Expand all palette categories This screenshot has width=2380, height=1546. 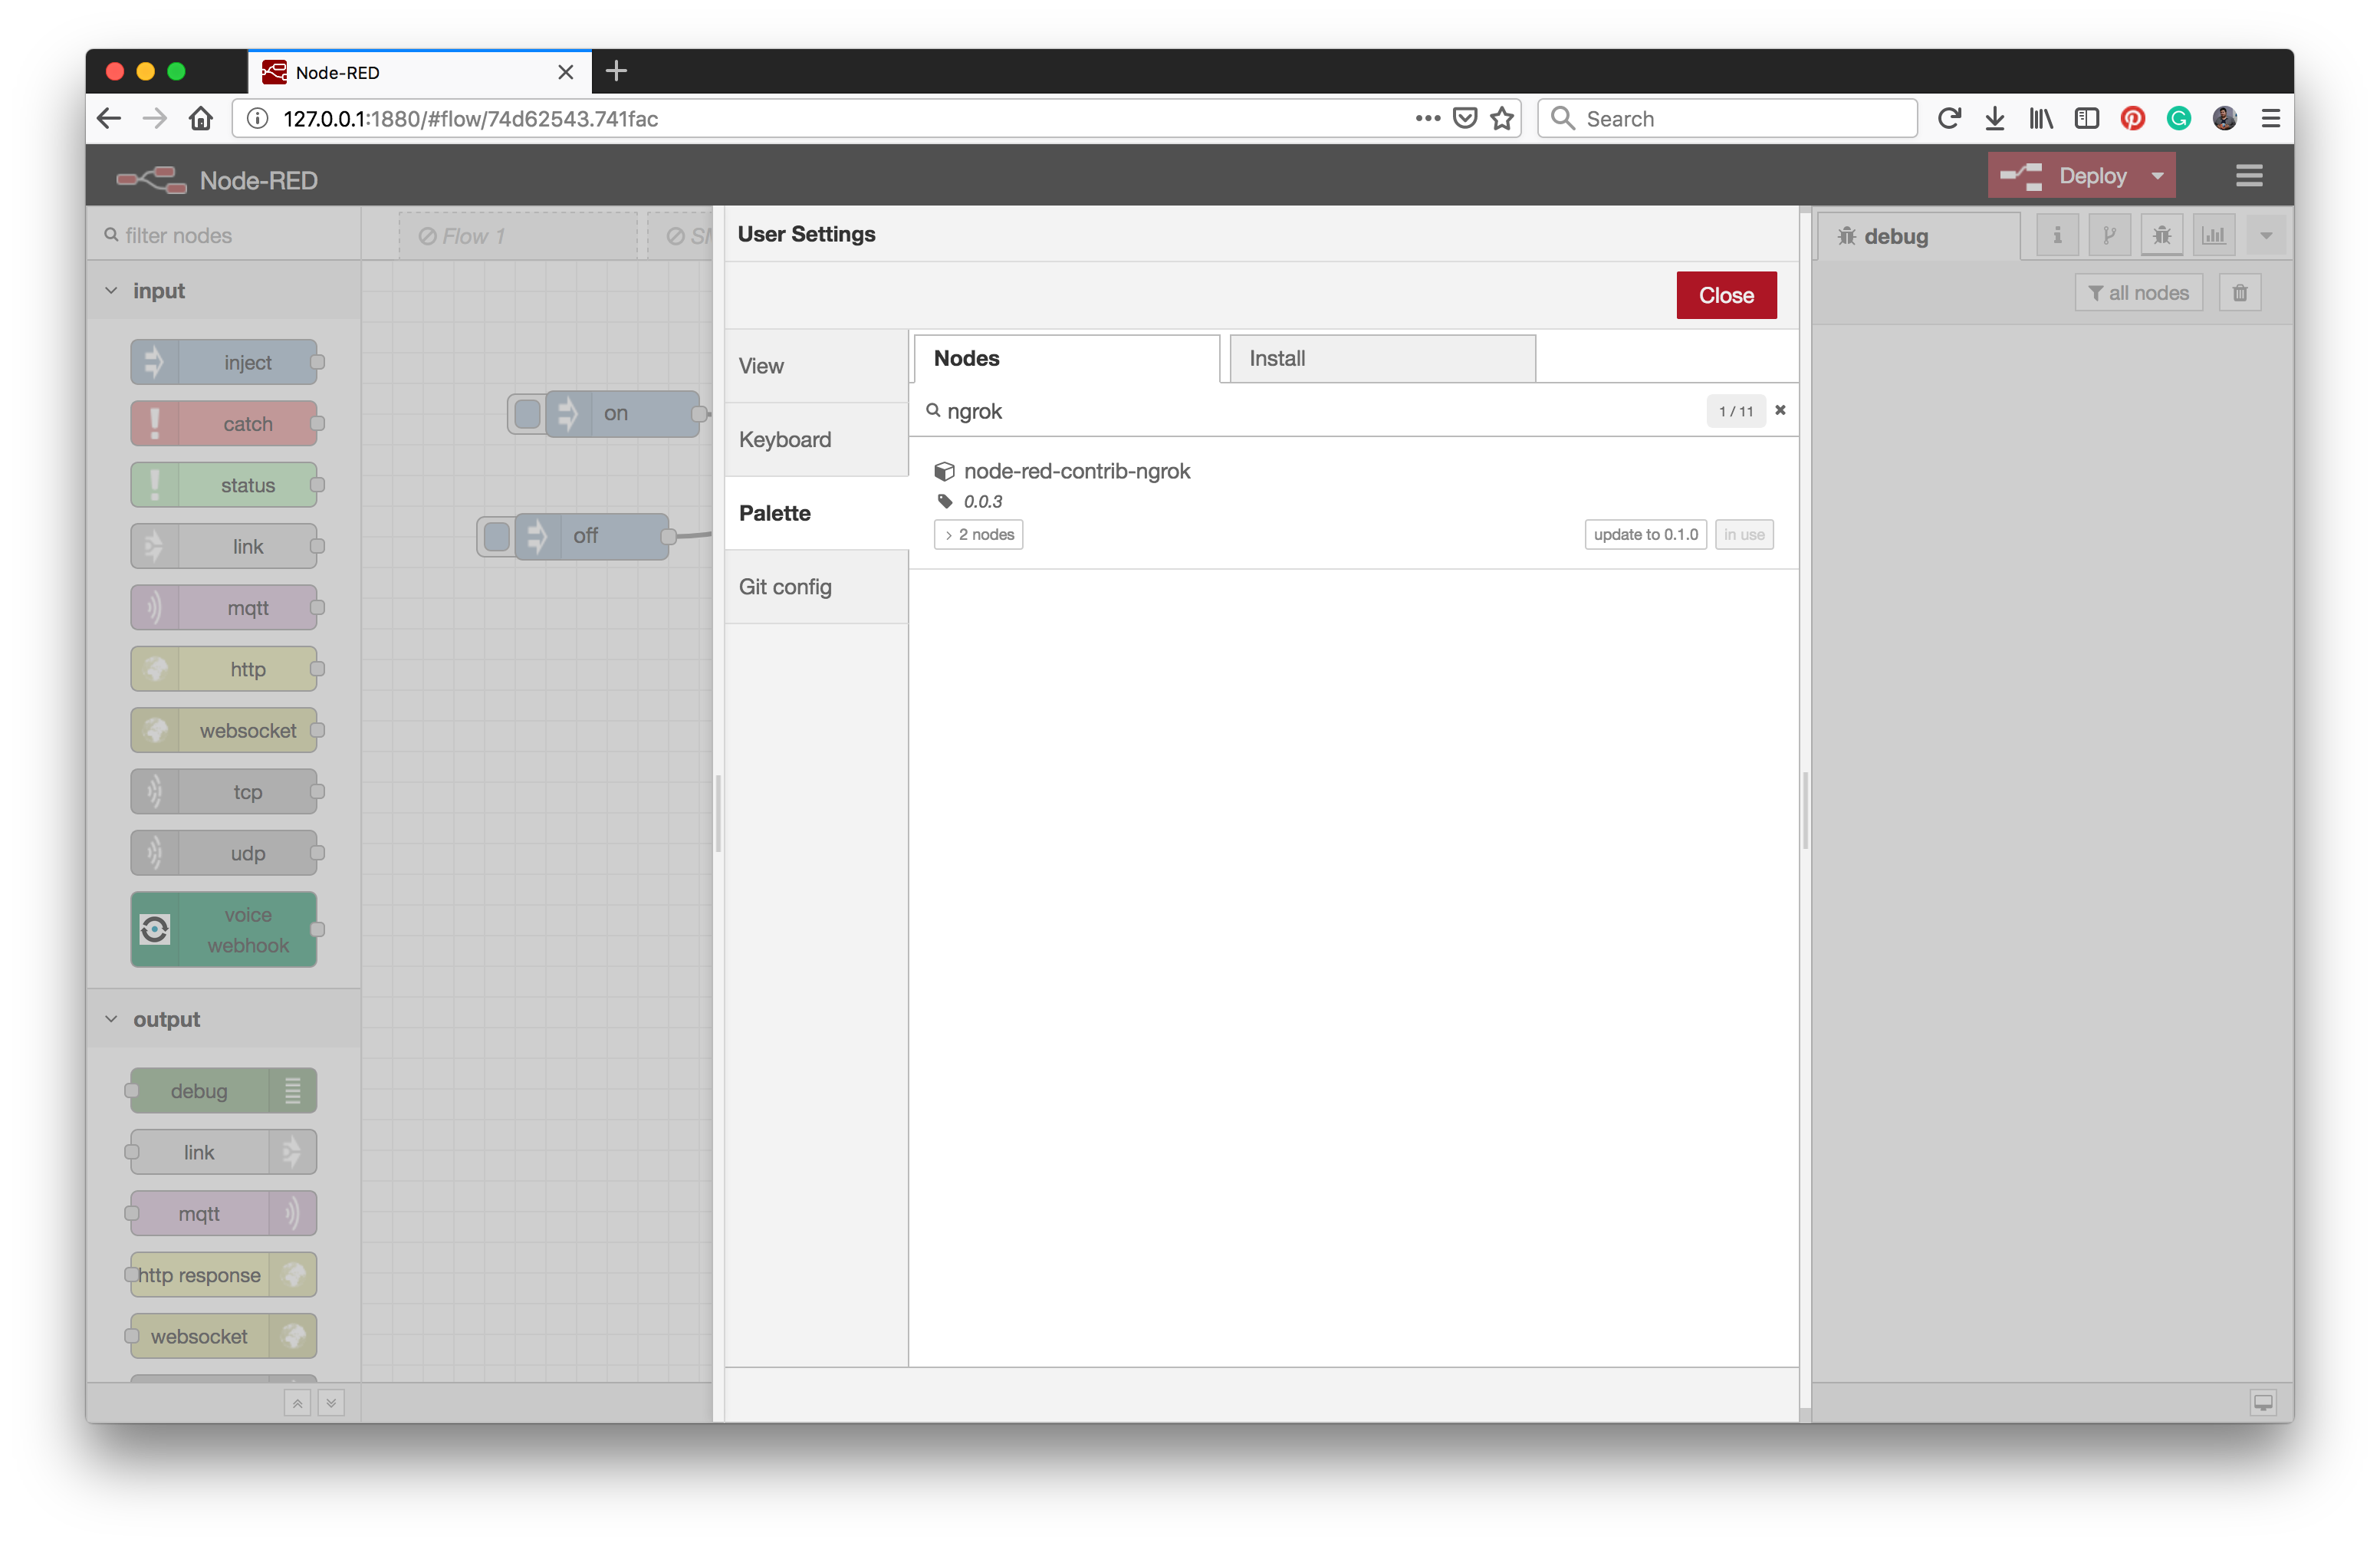point(331,1403)
